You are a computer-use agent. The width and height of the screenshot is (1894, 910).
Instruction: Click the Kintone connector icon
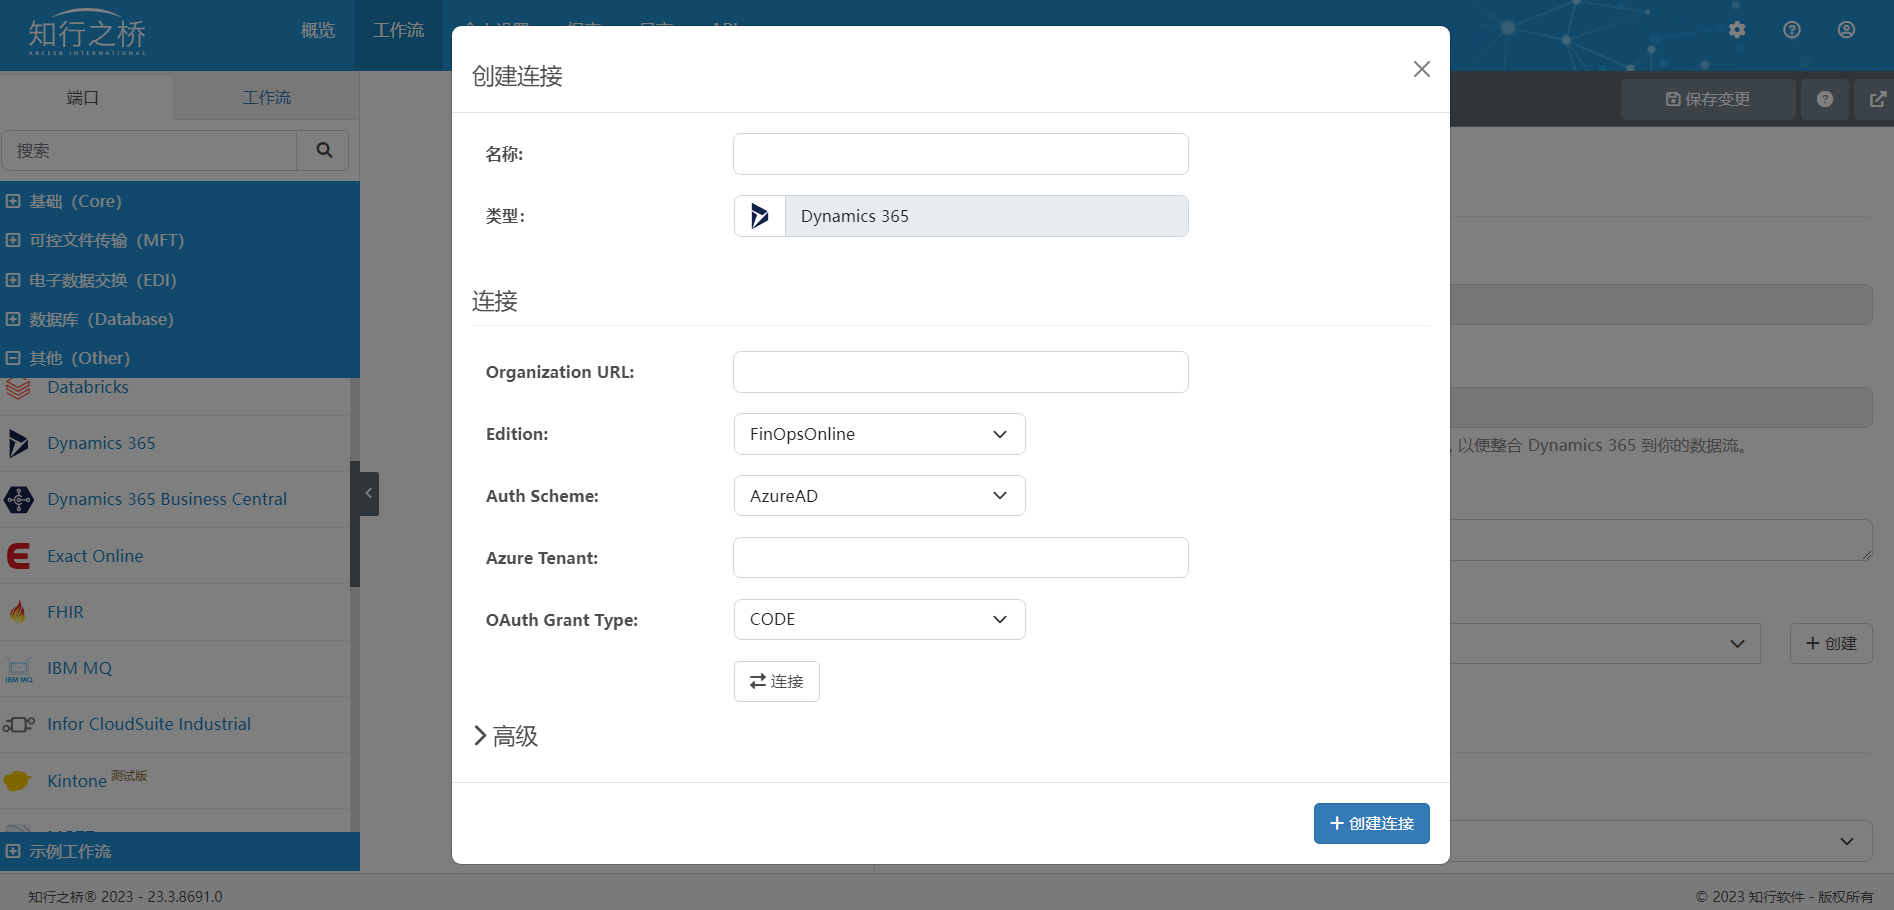tap(18, 781)
